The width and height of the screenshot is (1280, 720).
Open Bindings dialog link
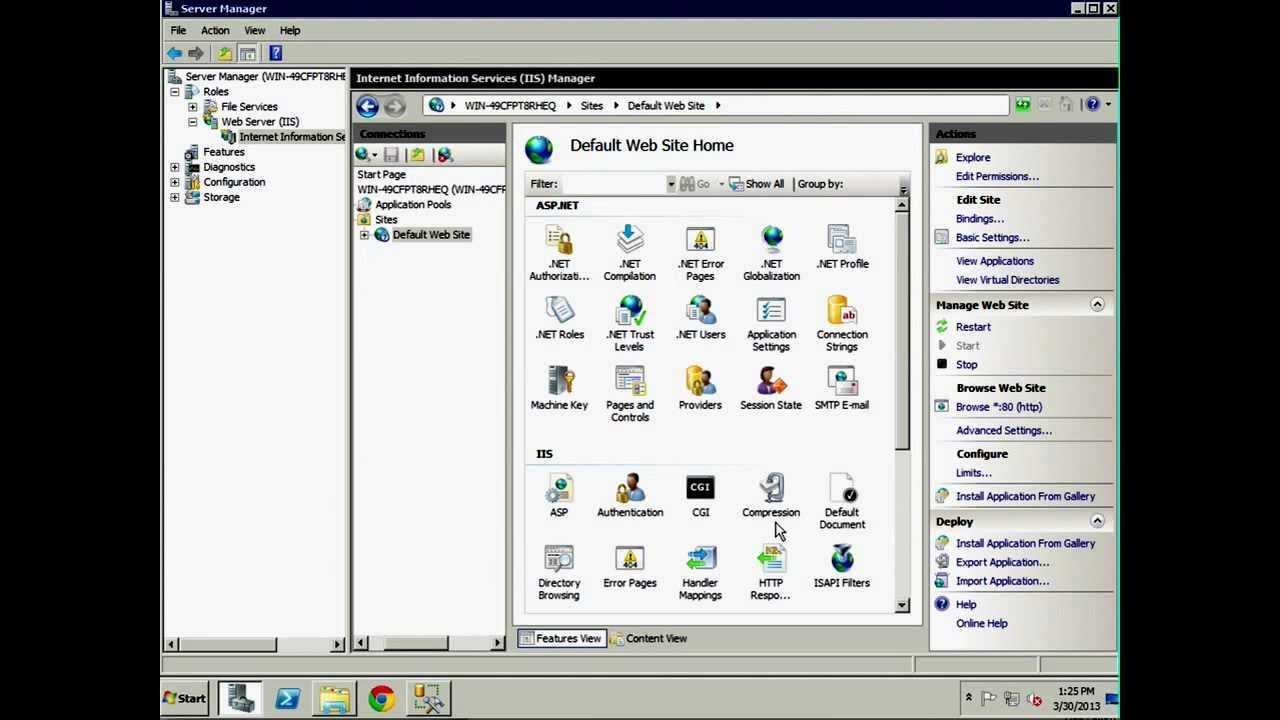(x=980, y=219)
